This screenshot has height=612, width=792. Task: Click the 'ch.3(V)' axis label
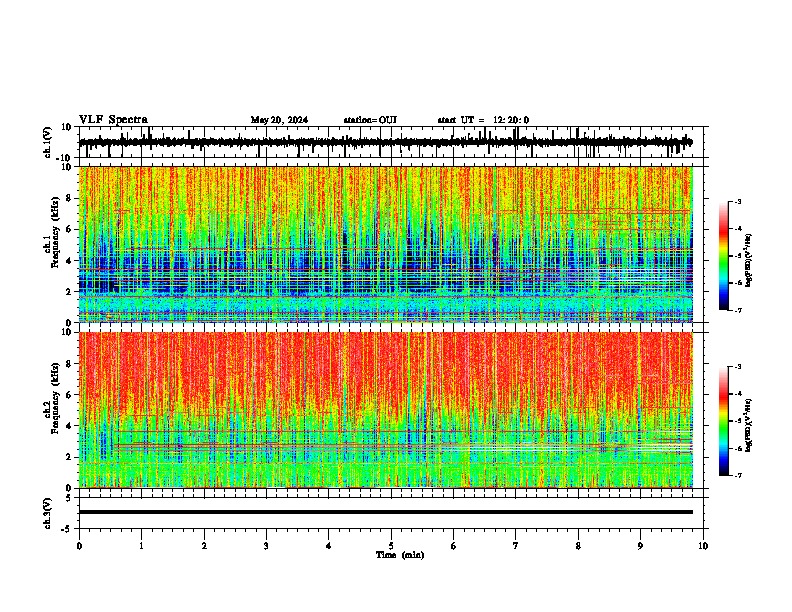coord(48,514)
